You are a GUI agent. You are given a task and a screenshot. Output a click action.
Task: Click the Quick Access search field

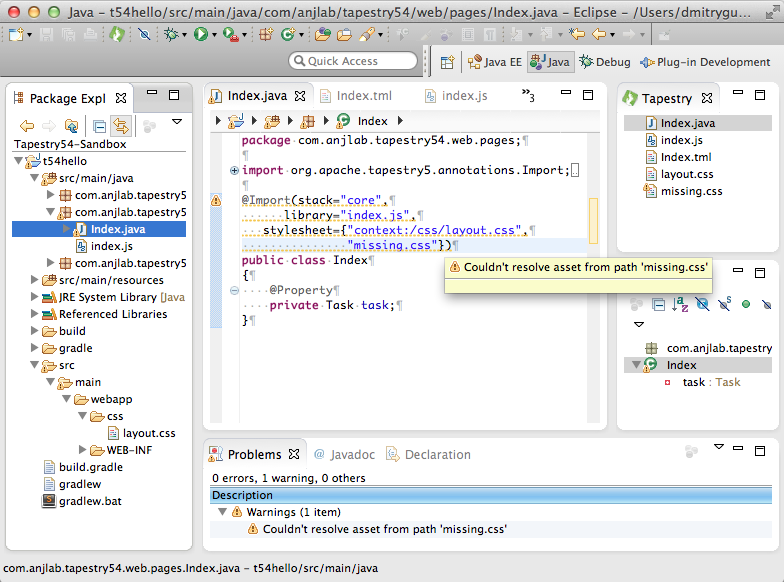pyautogui.click(x=353, y=61)
